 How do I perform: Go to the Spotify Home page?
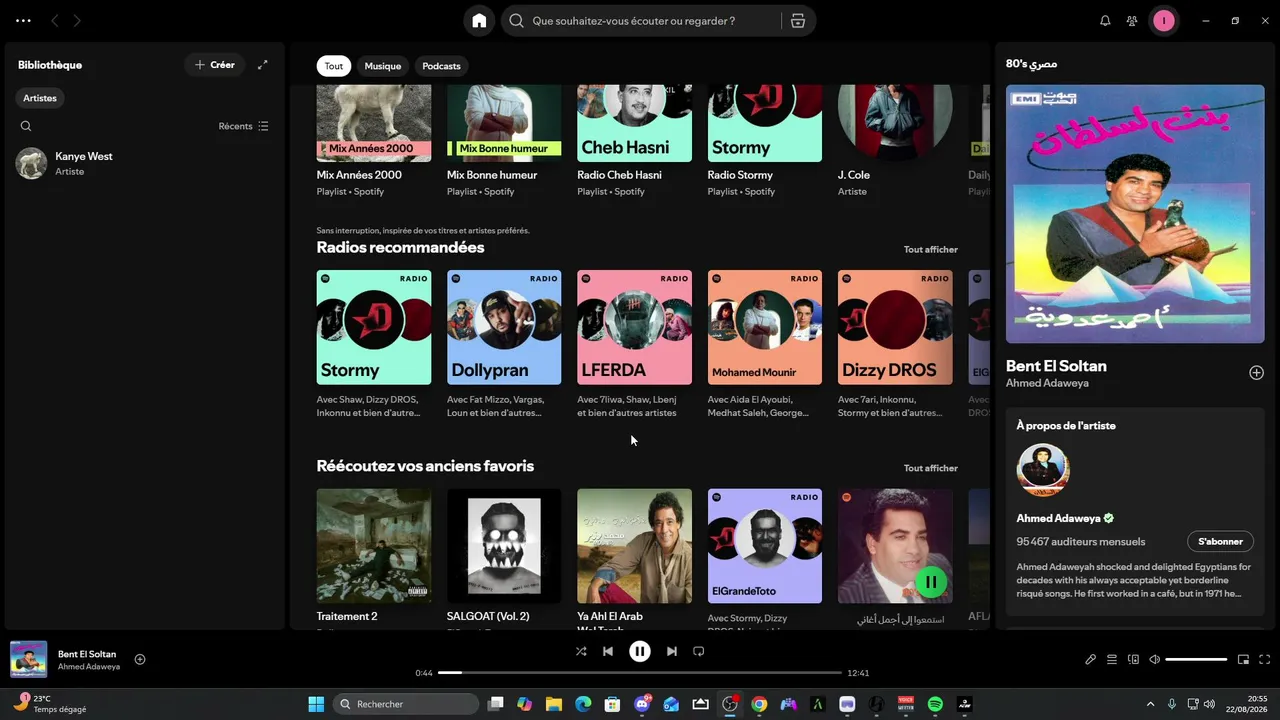click(479, 20)
